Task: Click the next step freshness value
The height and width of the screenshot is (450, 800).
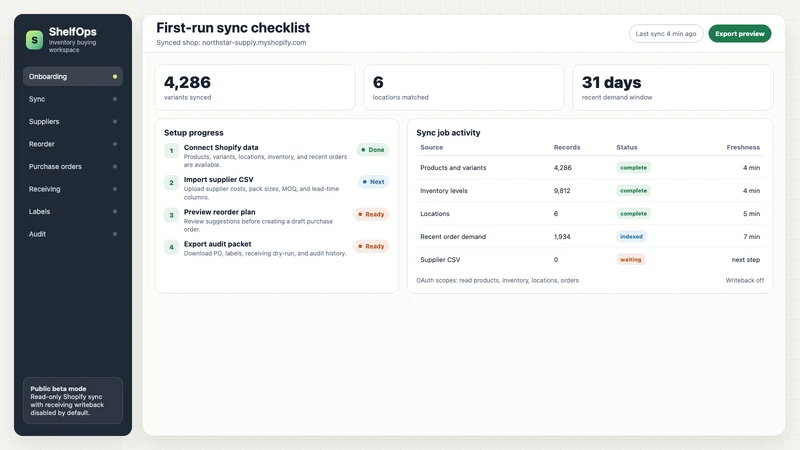Action: point(745,259)
